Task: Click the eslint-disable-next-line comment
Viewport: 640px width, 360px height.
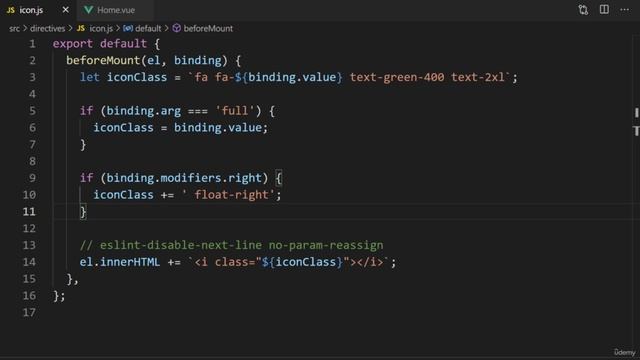Action: click(231, 245)
